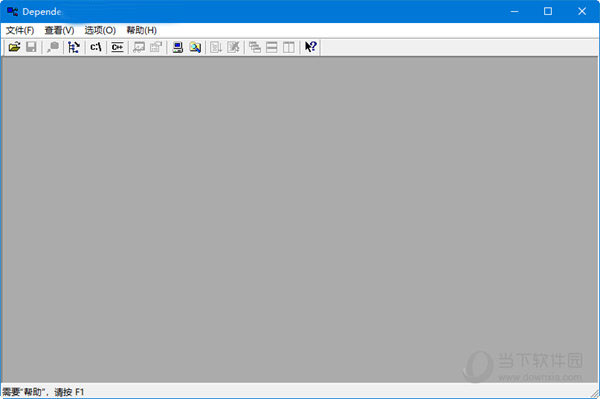600x399 pixels.
Task: Click the greyed-out copy icon next to save
Action: [x=53, y=47]
